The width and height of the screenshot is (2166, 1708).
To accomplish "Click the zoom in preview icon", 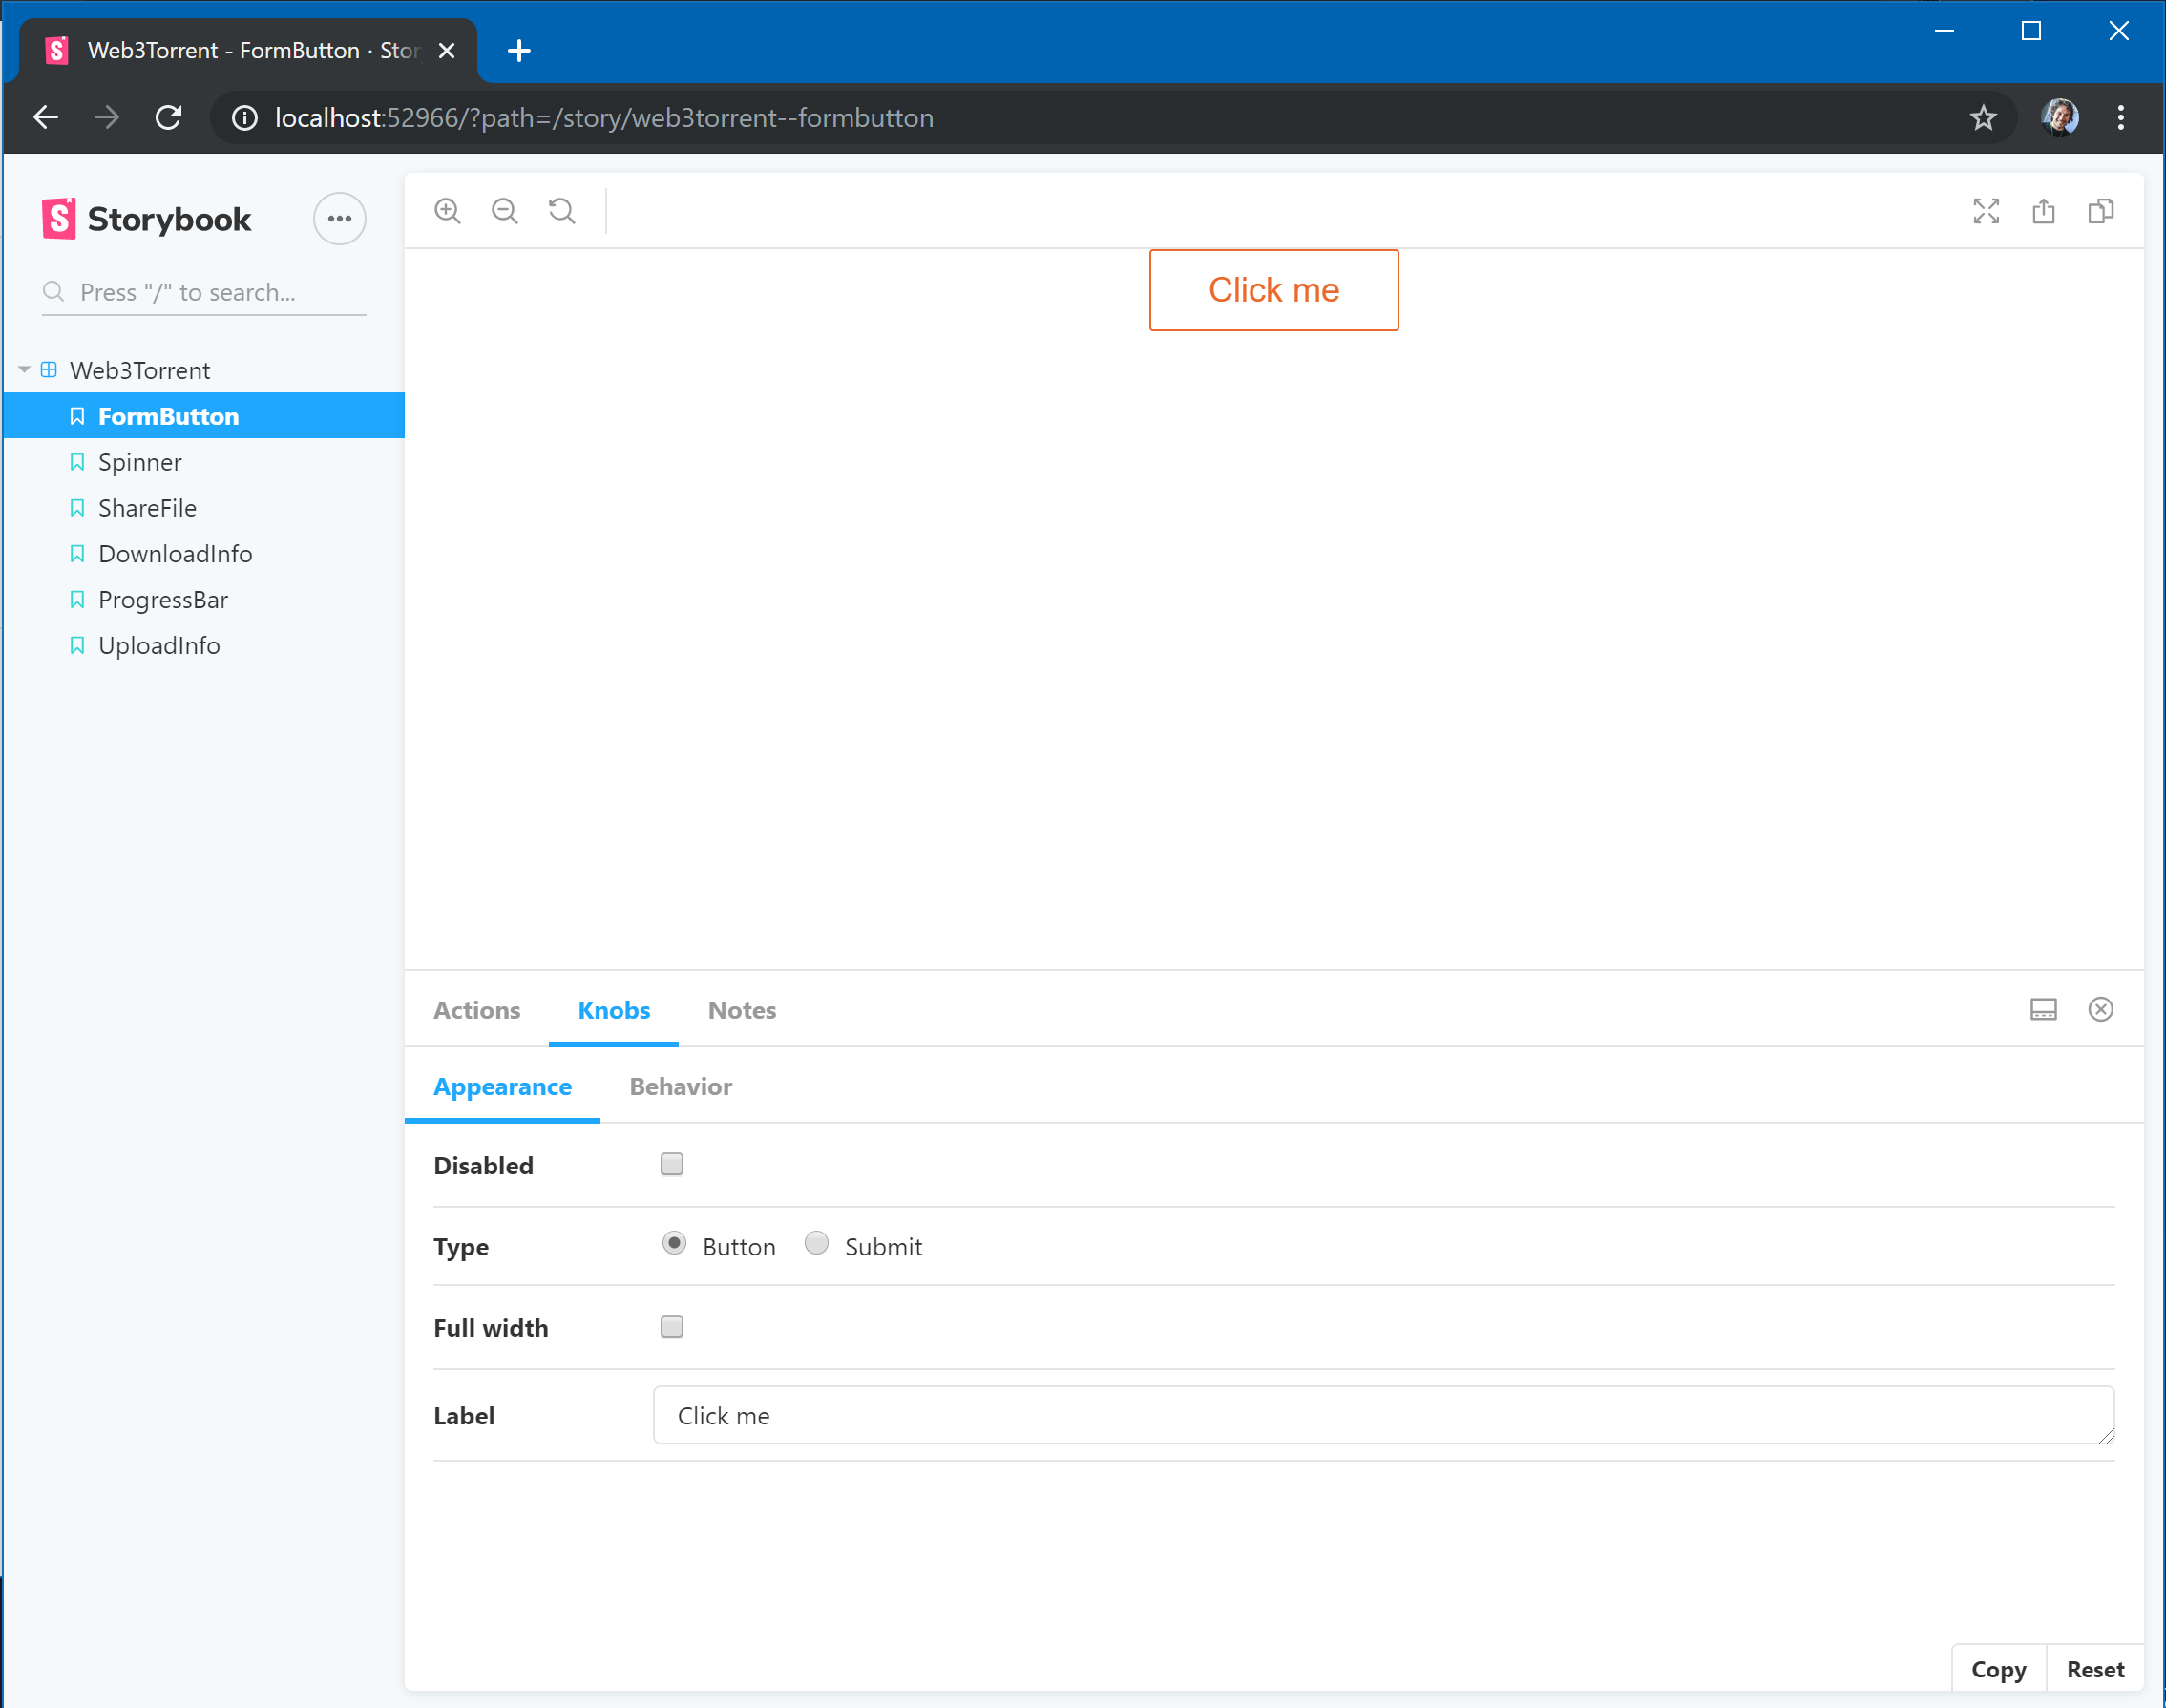I will click(447, 211).
